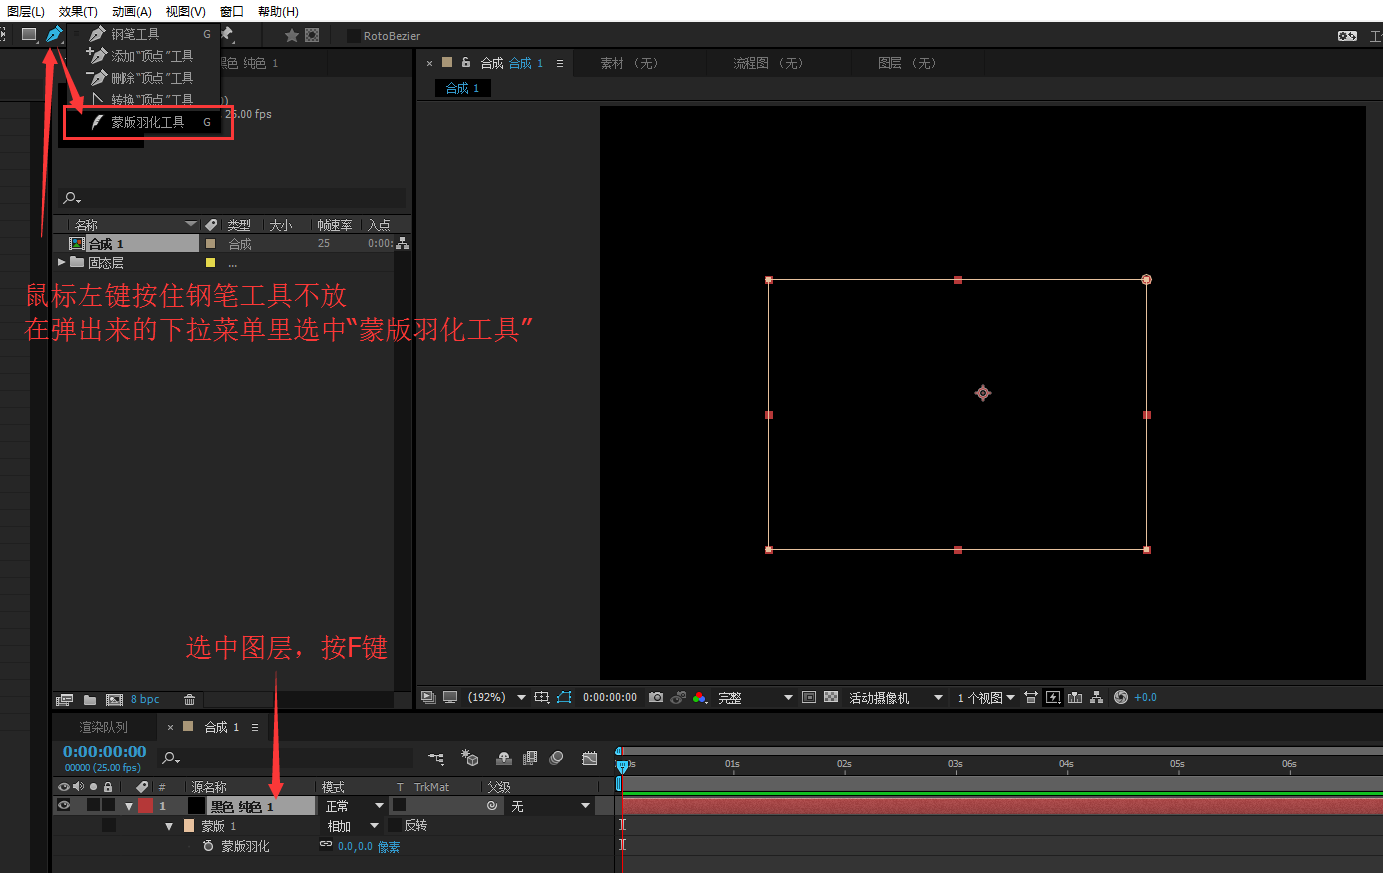This screenshot has width=1383, height=873.
Task: Open the 效果(T) menu
Action: coord(78,11)
